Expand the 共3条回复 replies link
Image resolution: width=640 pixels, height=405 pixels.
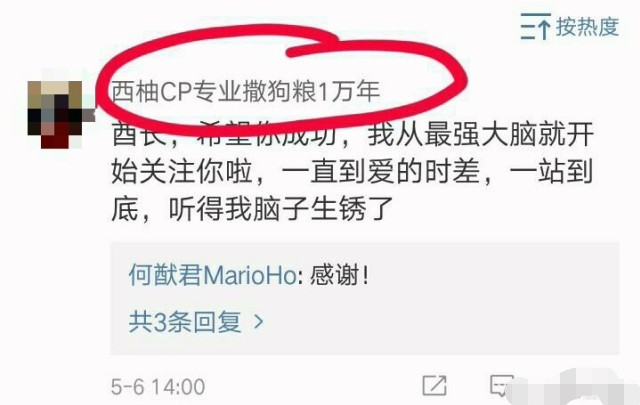point(196,322)
